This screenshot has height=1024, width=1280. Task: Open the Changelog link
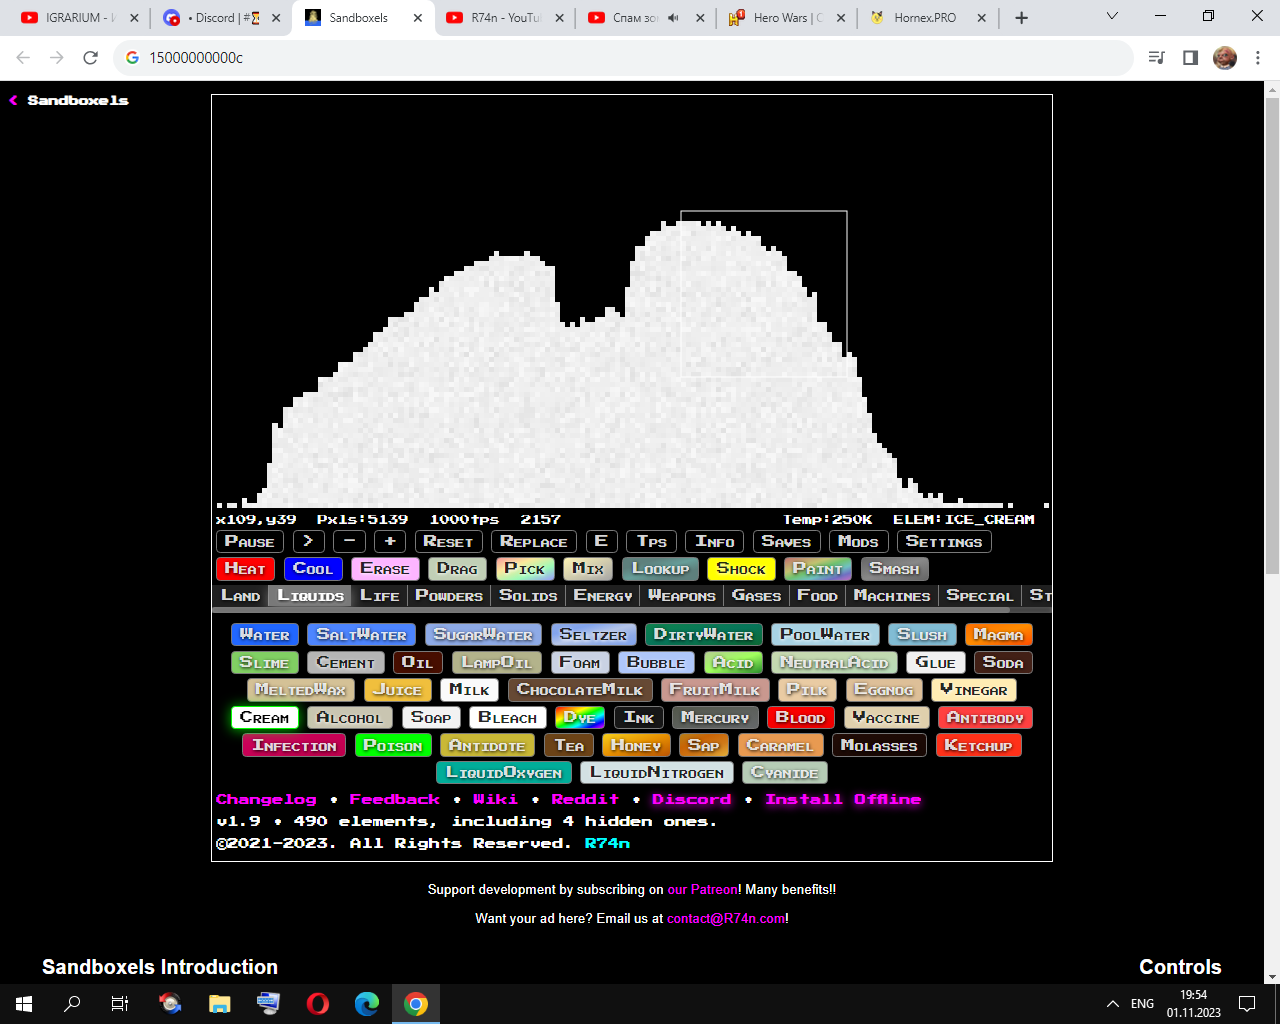click(266, 800)
